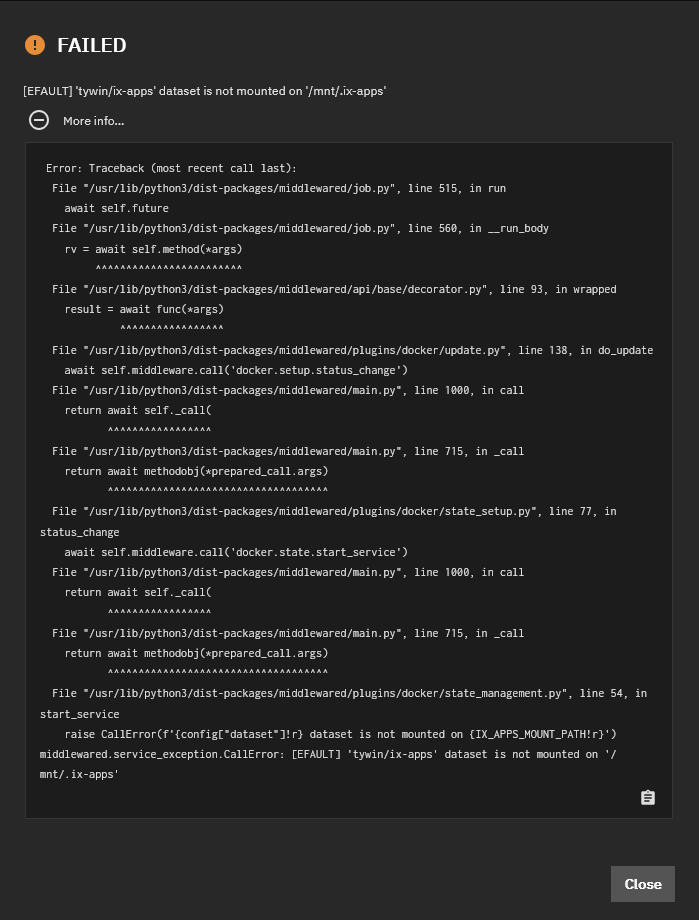Click the "result = await func(*args)" line
The width and height of the screenshot is (699, 920).
144,309
